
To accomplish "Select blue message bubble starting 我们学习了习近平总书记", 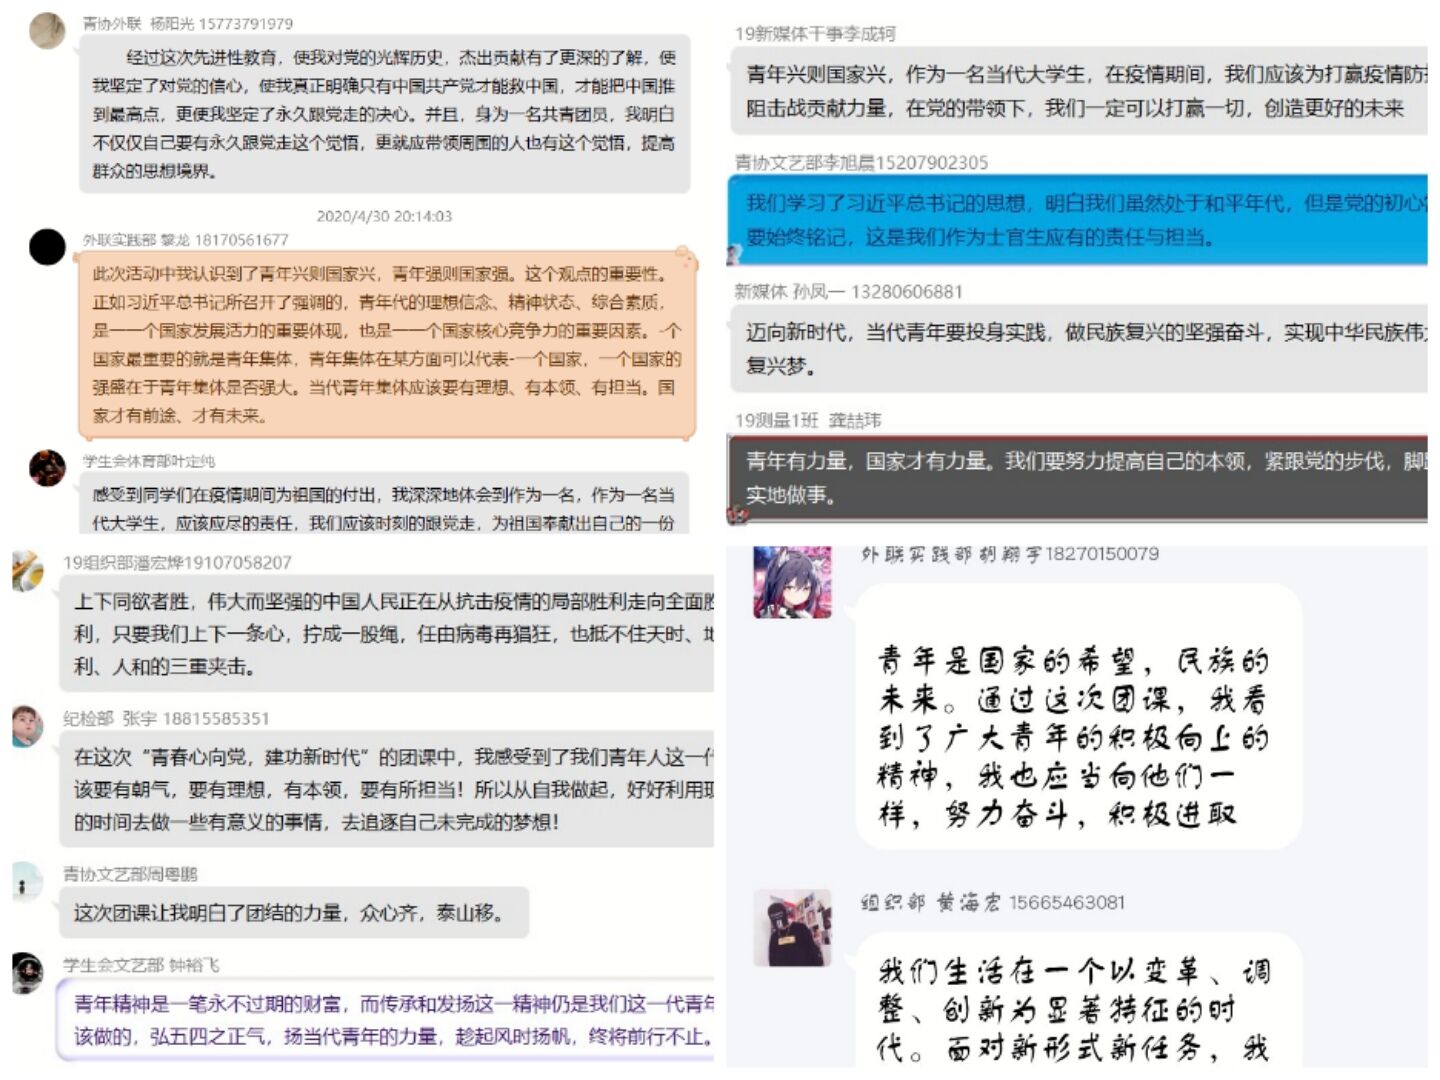I will [1079, 220].
